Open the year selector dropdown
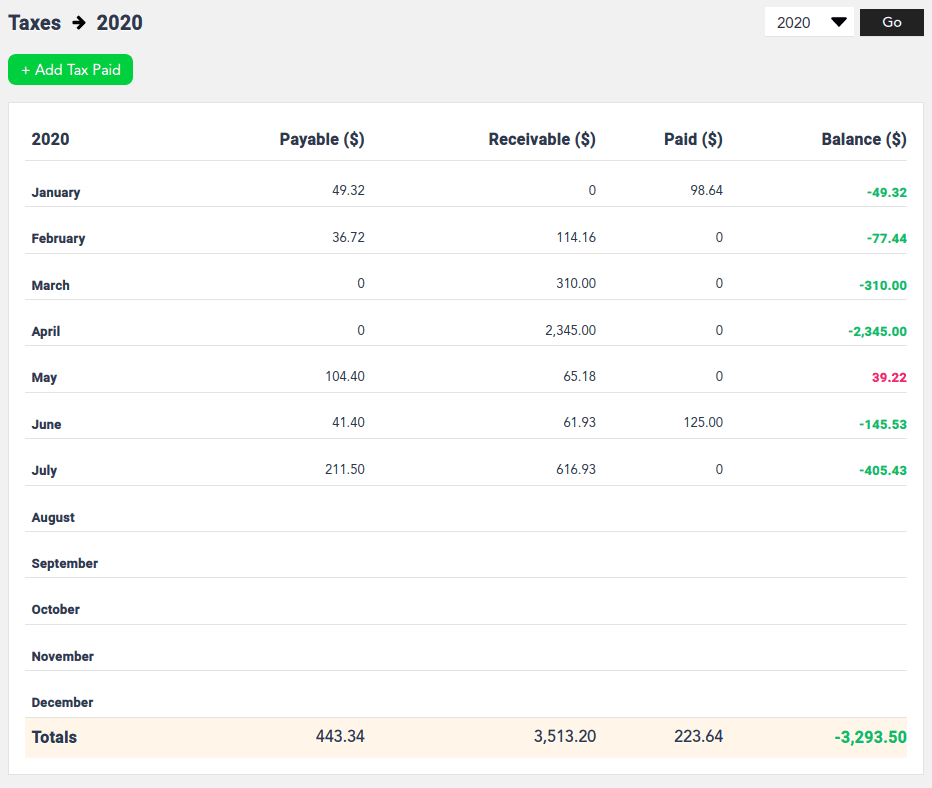Screen dimensions: 932x788 coord(808,21)
